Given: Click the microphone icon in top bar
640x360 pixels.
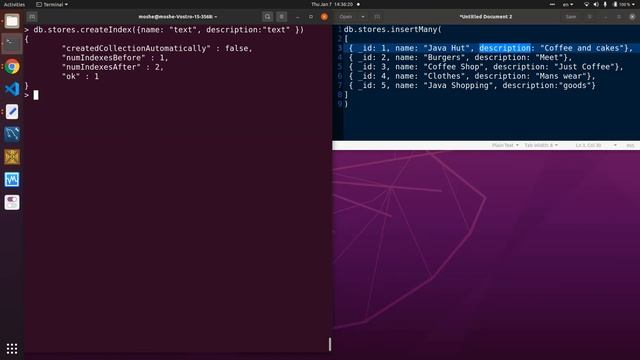Looking at the screenshot, I should click(605, 4).
